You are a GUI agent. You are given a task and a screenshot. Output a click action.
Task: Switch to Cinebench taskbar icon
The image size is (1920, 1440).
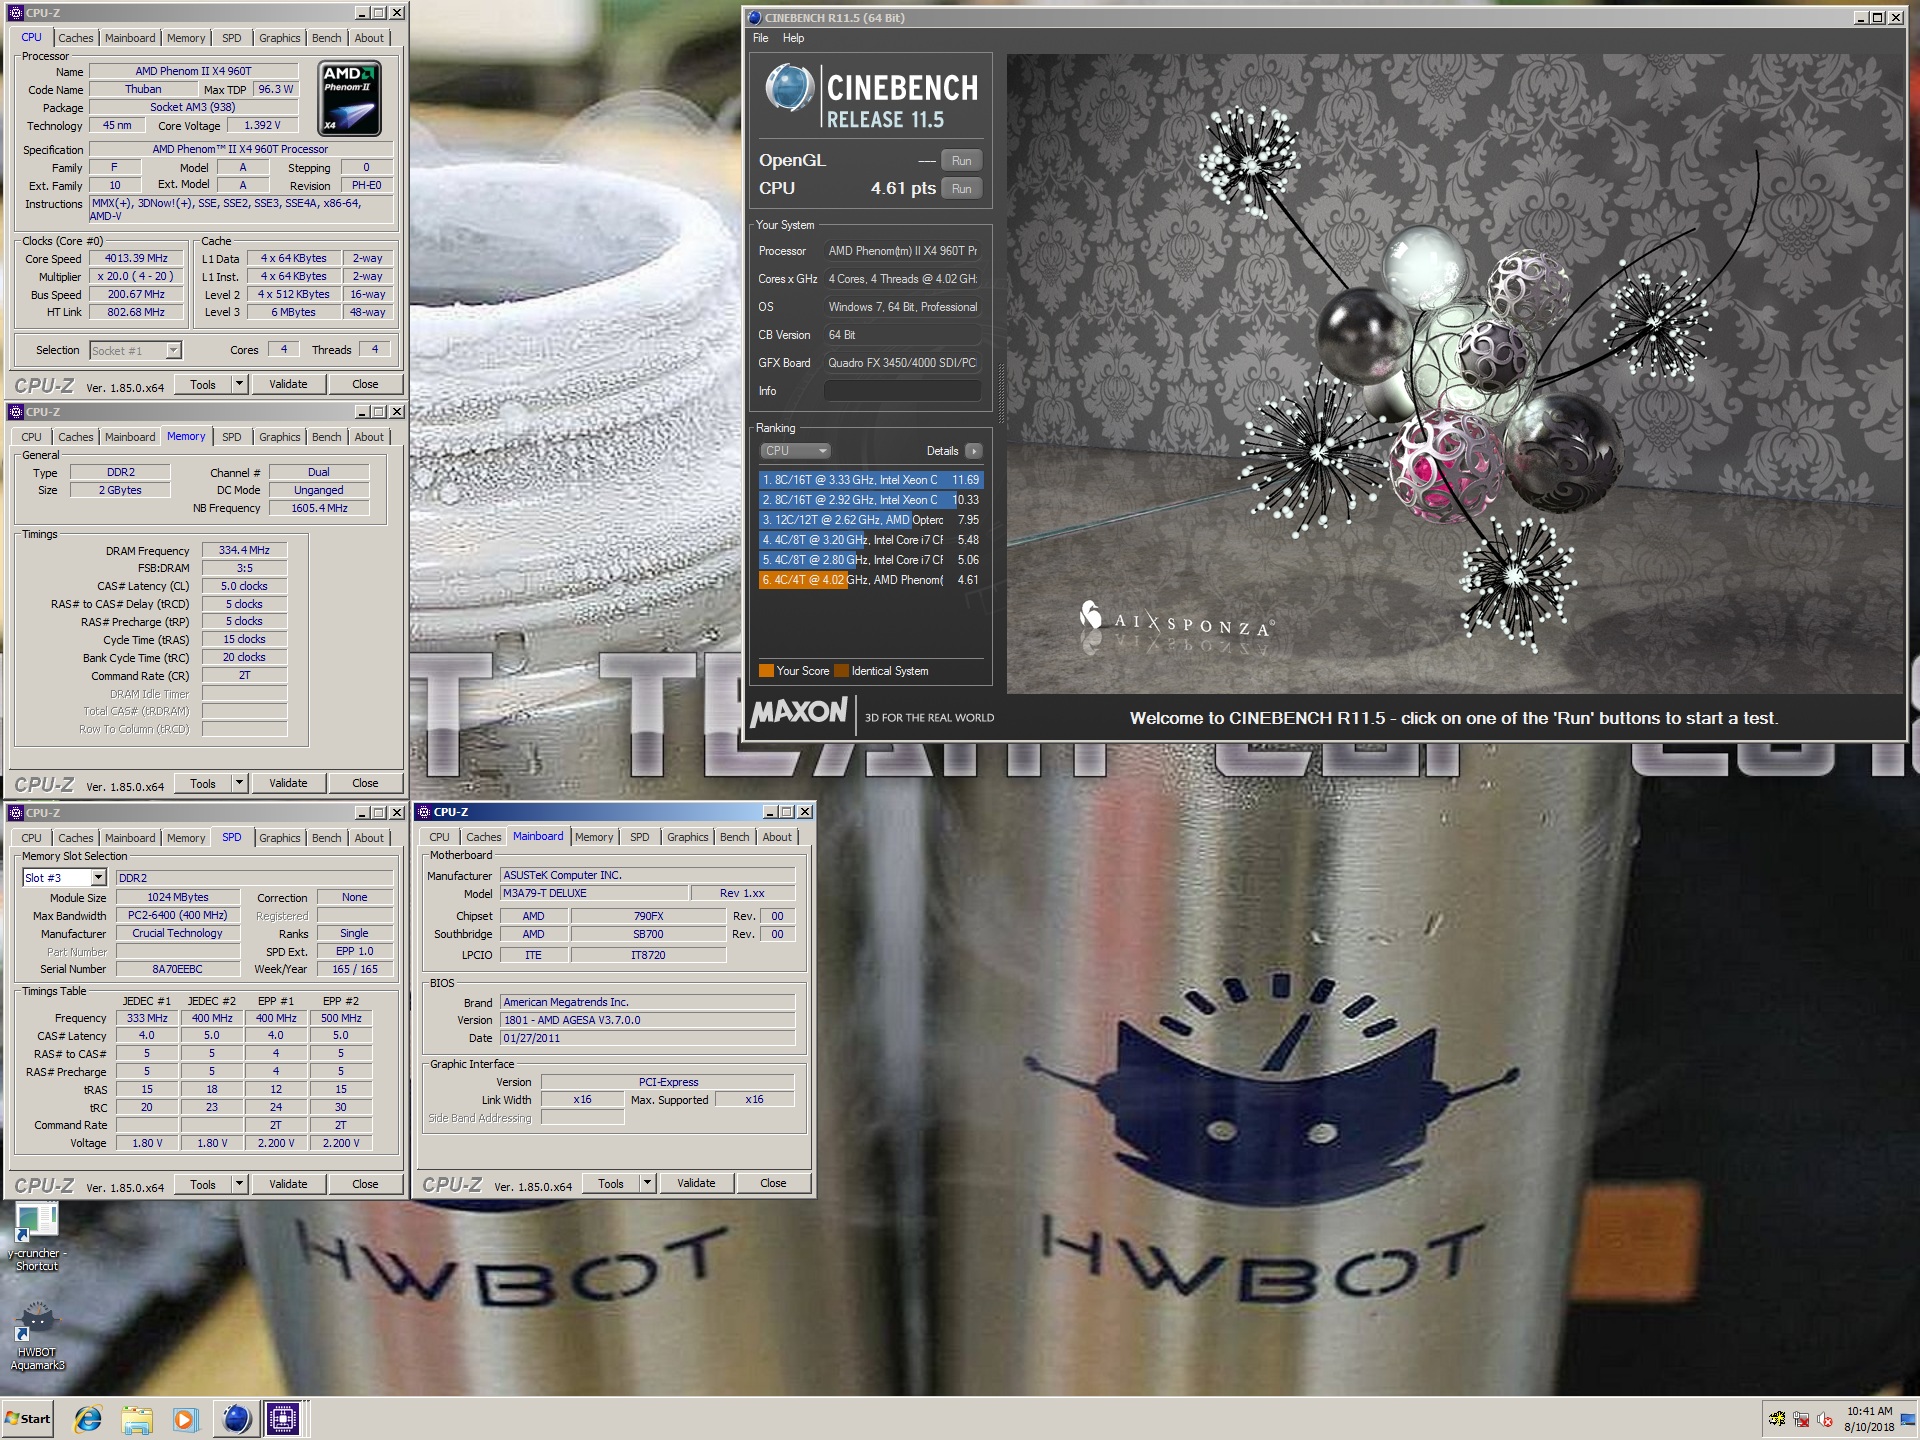[236, 1418]
